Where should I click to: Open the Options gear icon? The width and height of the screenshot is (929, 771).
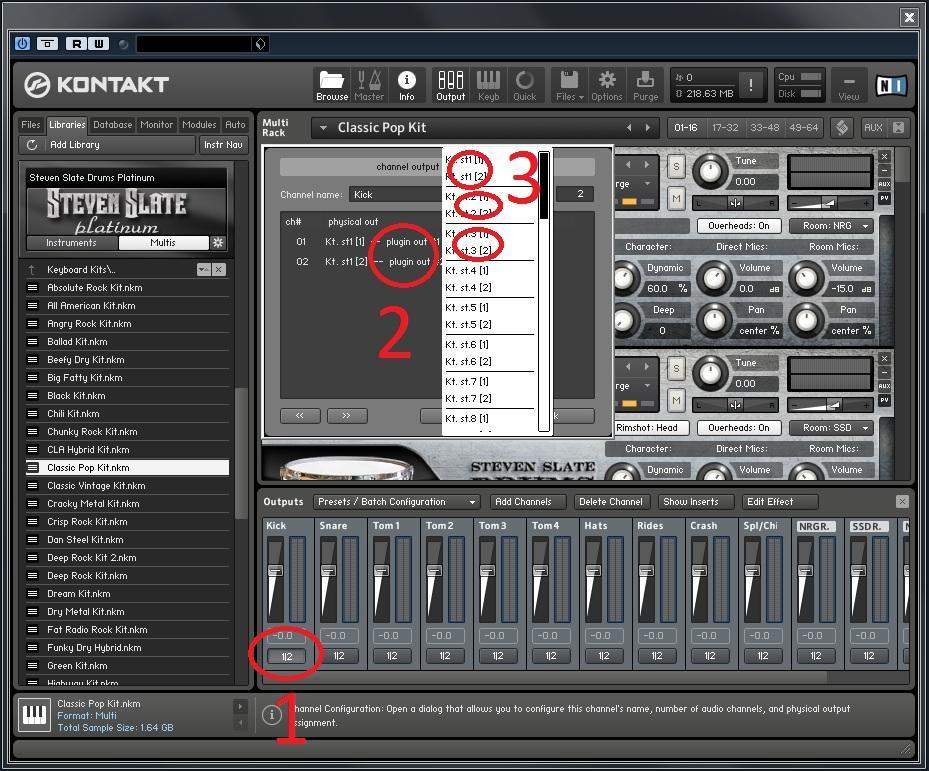coord(607,85)
